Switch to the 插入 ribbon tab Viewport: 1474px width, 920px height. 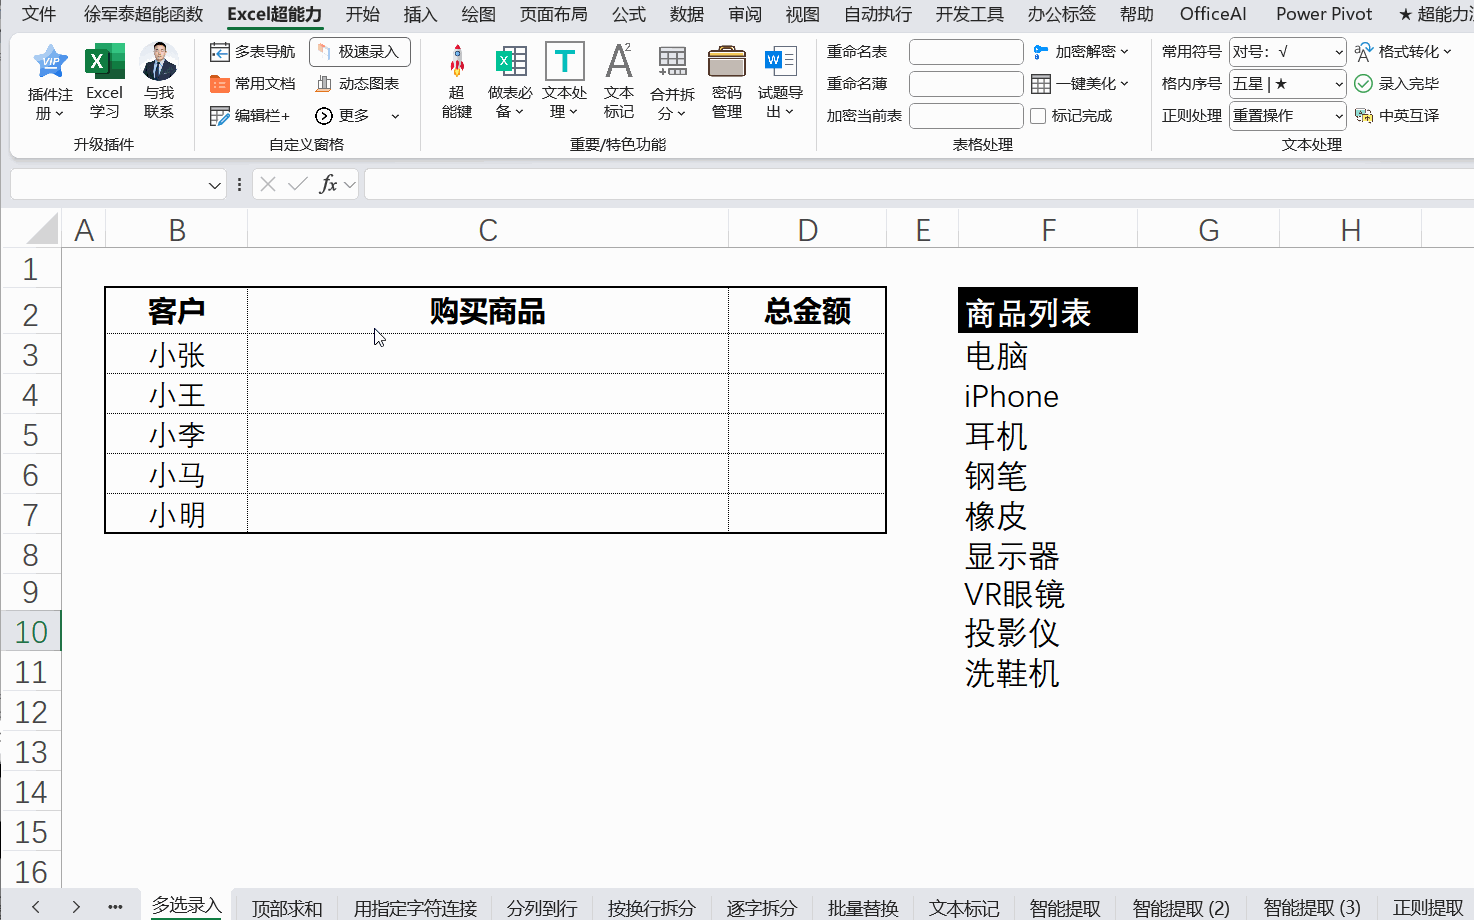421,14
